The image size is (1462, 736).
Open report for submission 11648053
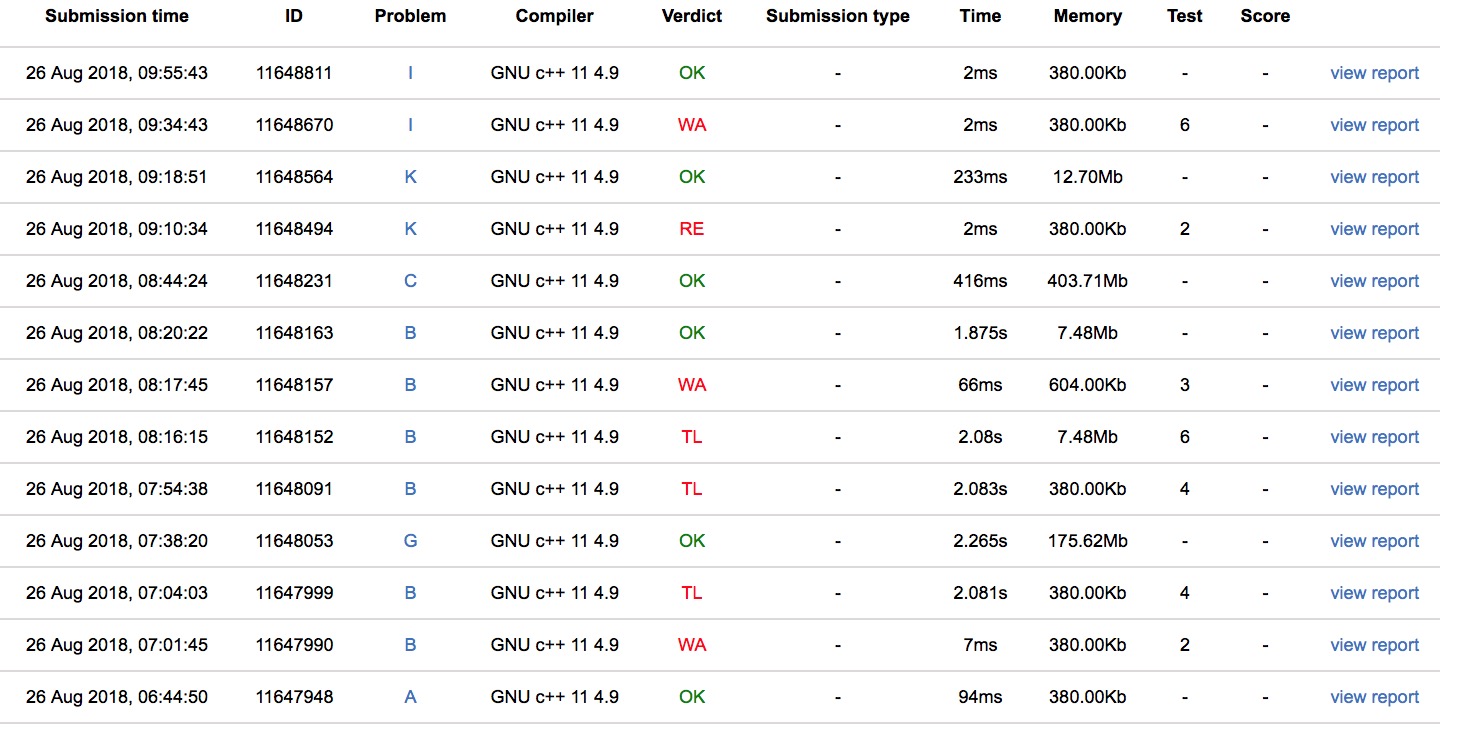1374,541
